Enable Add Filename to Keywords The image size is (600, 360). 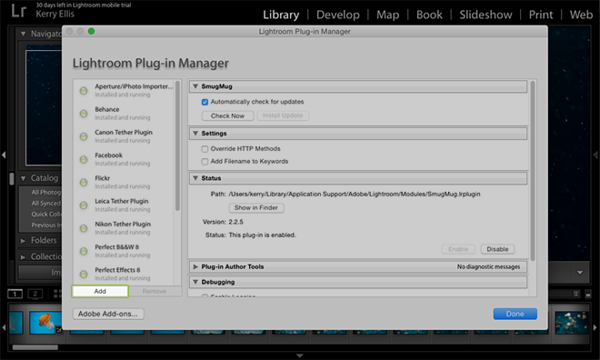205,161
